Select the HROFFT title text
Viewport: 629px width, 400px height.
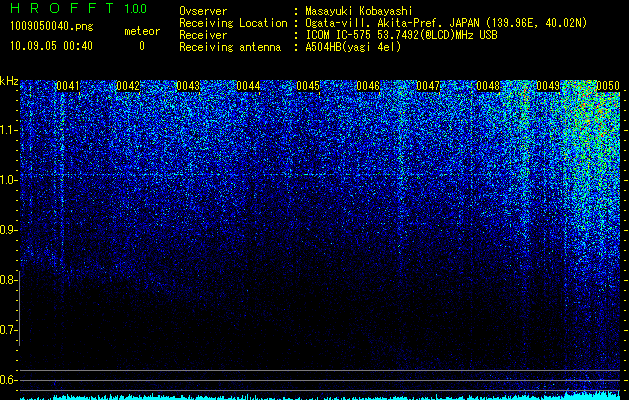[x=62, y=8]
